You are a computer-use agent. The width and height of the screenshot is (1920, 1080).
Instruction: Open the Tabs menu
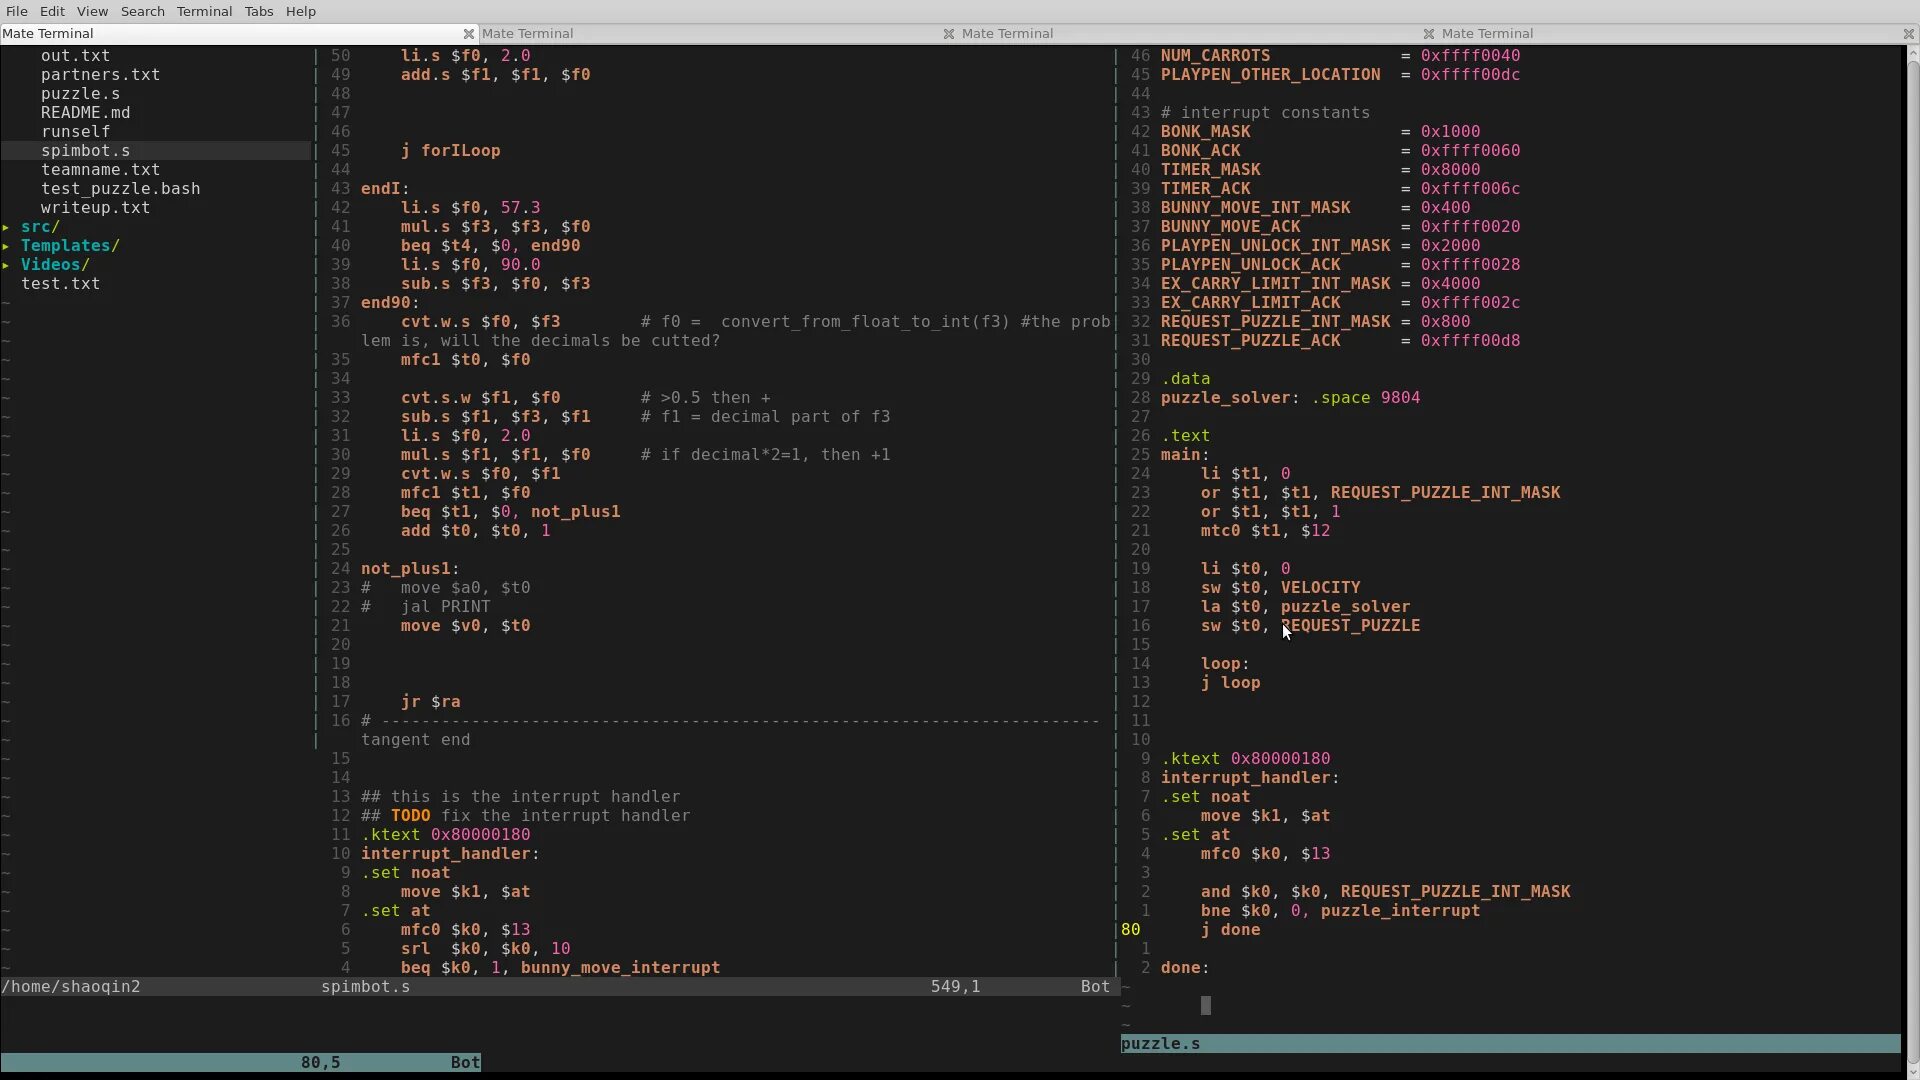click(258, 11)
